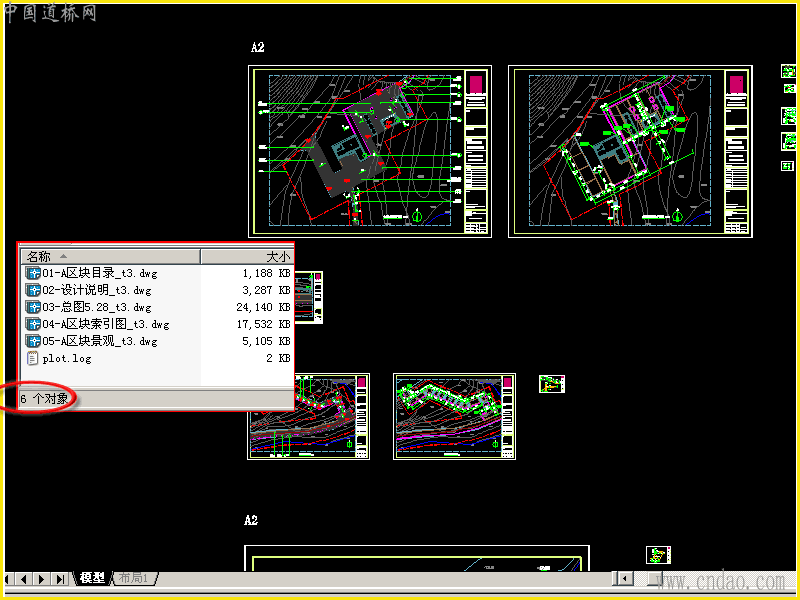800x600 pixels.
Task: Select the plot.log text file icon
Action: tap(32, 358)
